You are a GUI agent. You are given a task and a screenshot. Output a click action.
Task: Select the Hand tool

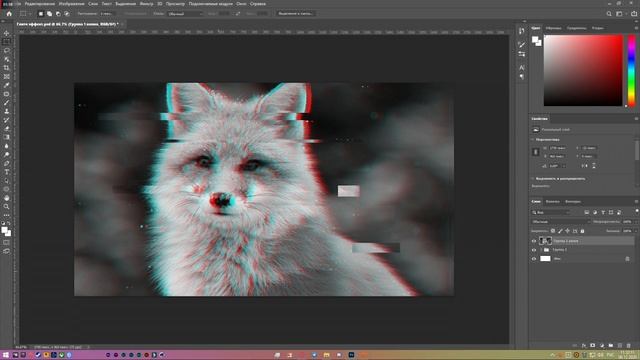7,198
